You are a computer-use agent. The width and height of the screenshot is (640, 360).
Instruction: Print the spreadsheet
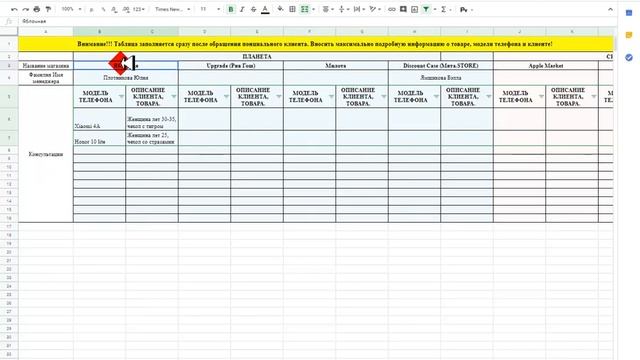click(x=37, y=9)
